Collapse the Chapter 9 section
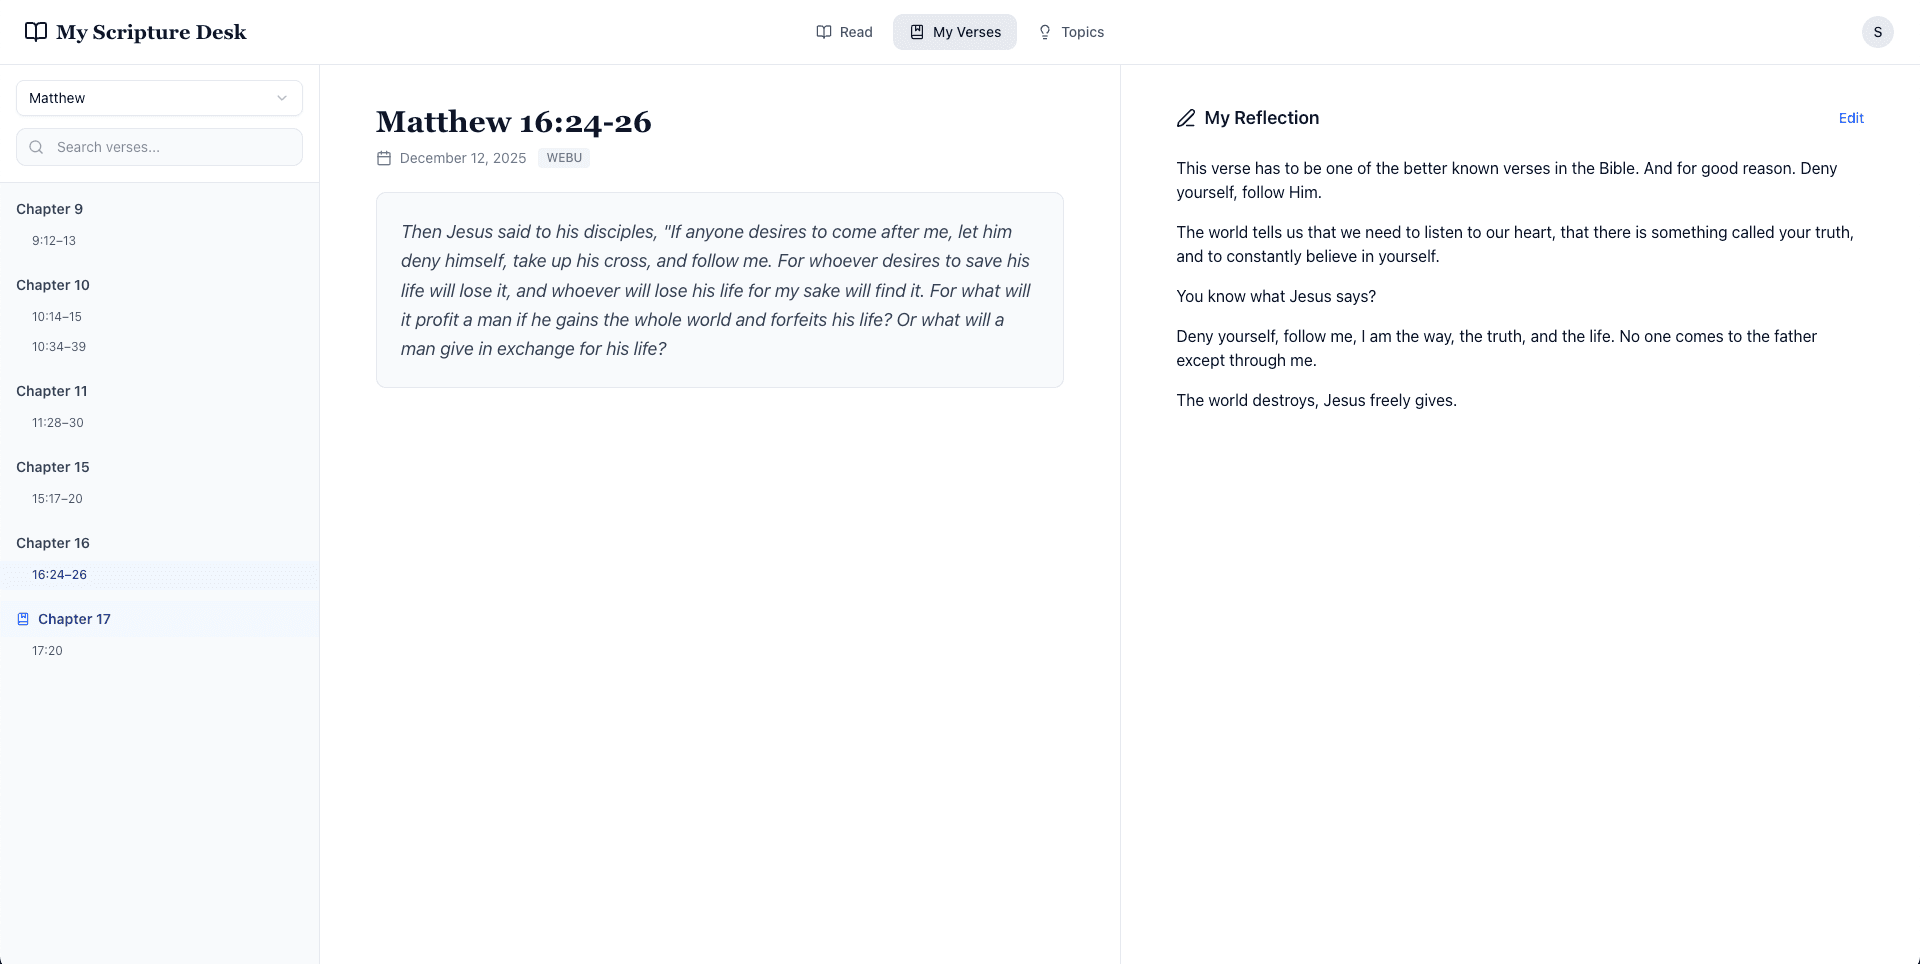This screenshot has height=964, width=1920. point(49,208)
